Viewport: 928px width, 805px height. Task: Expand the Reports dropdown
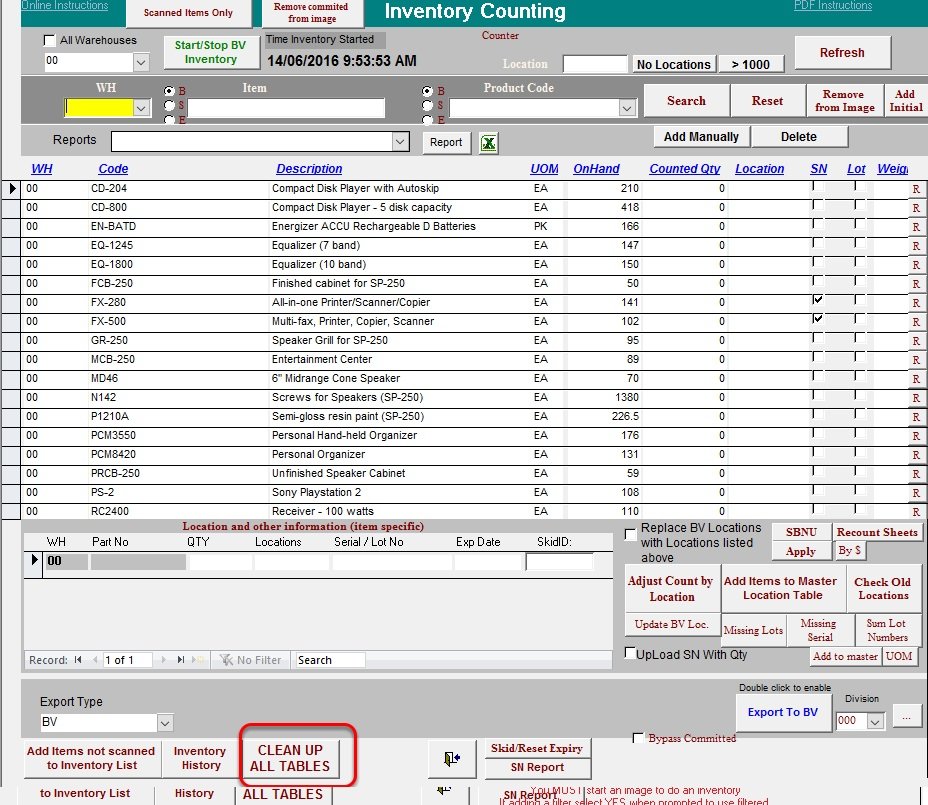point(400,142)
